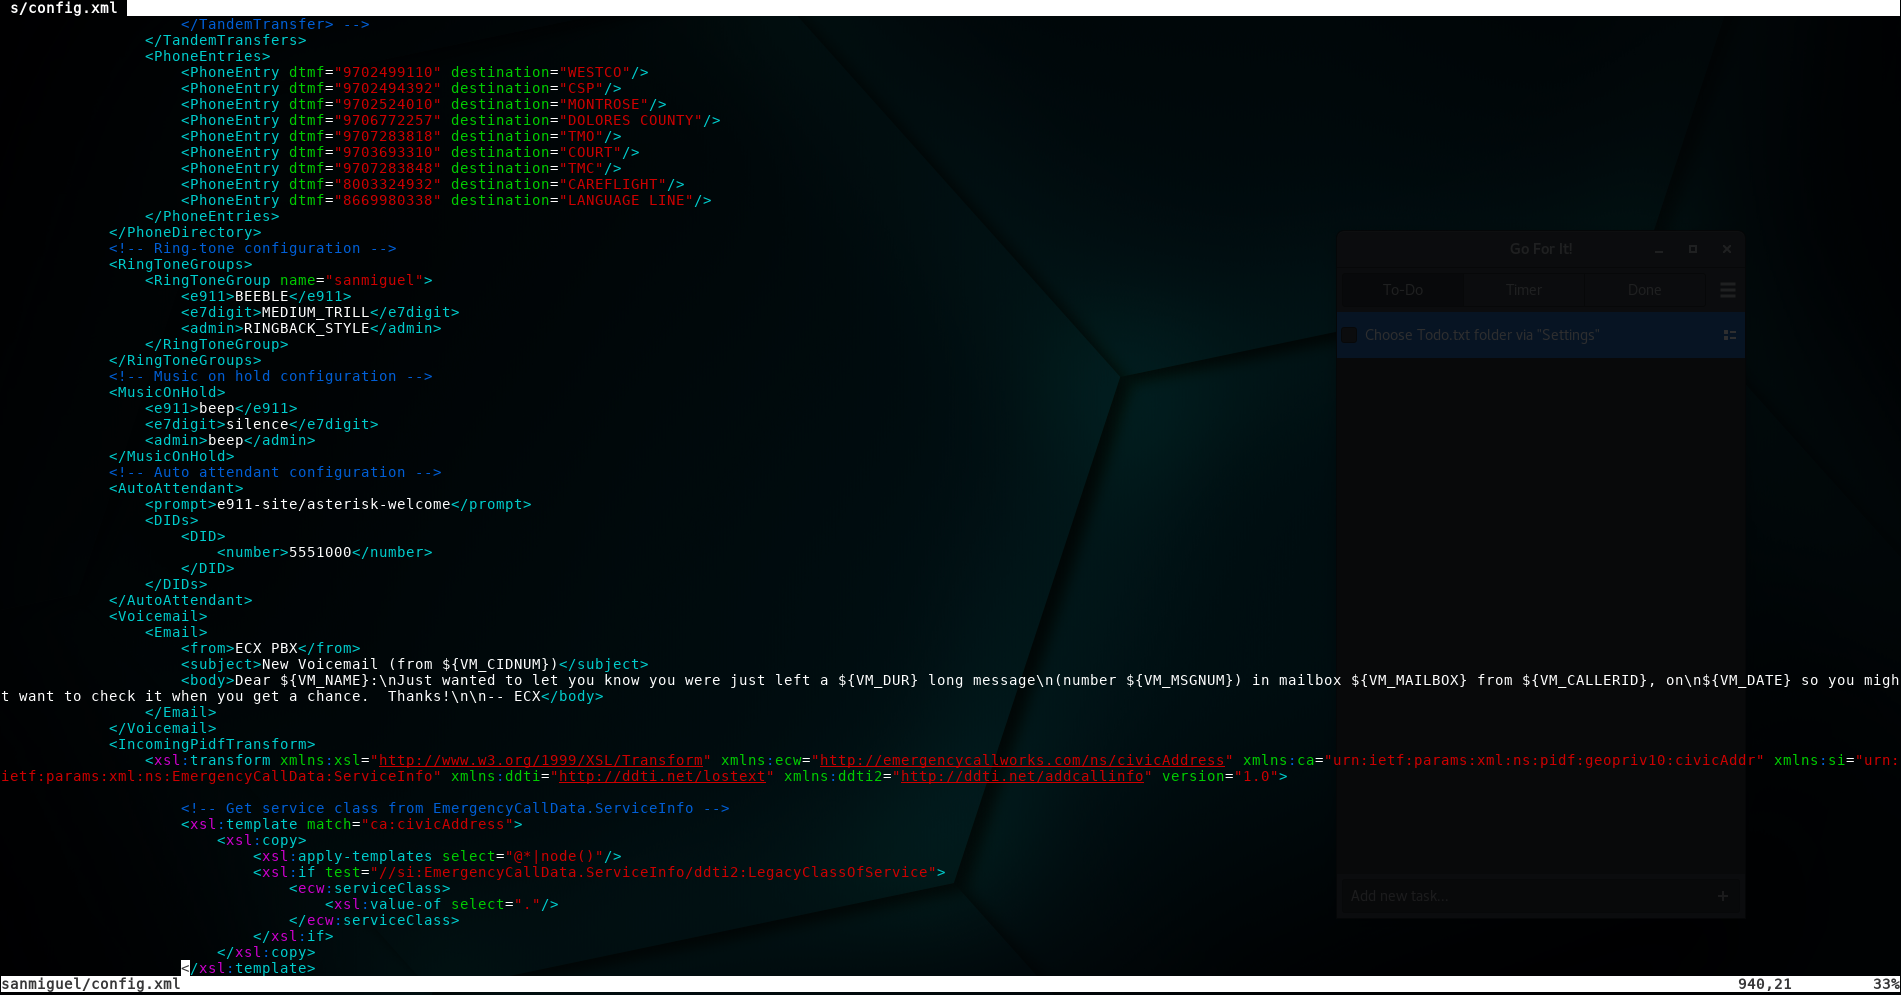Place cursor on dtmf "9707283818" value
1901x995 pixels.
coord(388,136)
